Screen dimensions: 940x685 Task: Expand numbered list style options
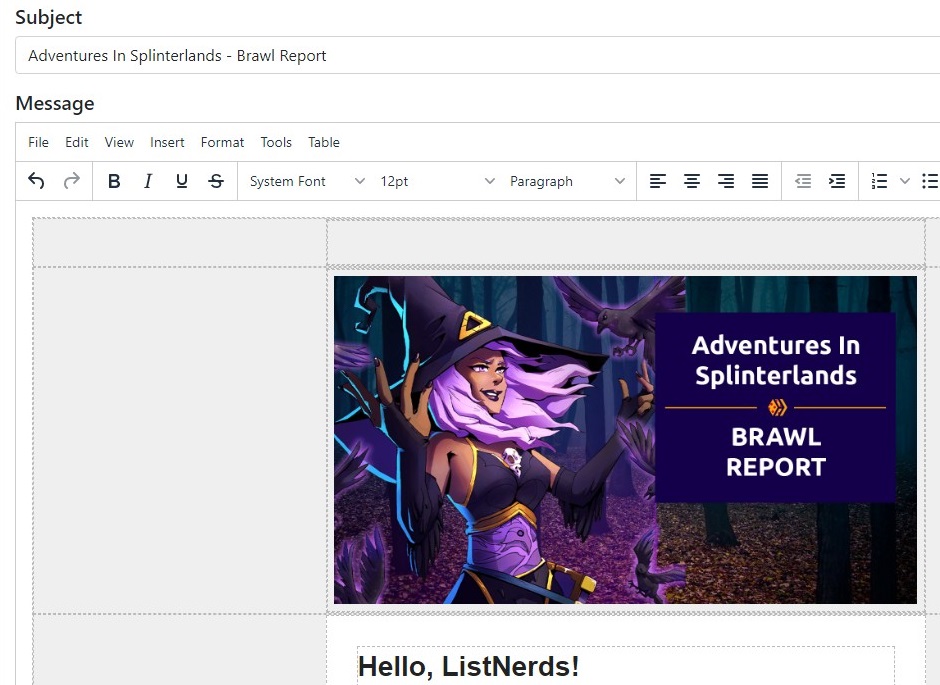point(905,181)
